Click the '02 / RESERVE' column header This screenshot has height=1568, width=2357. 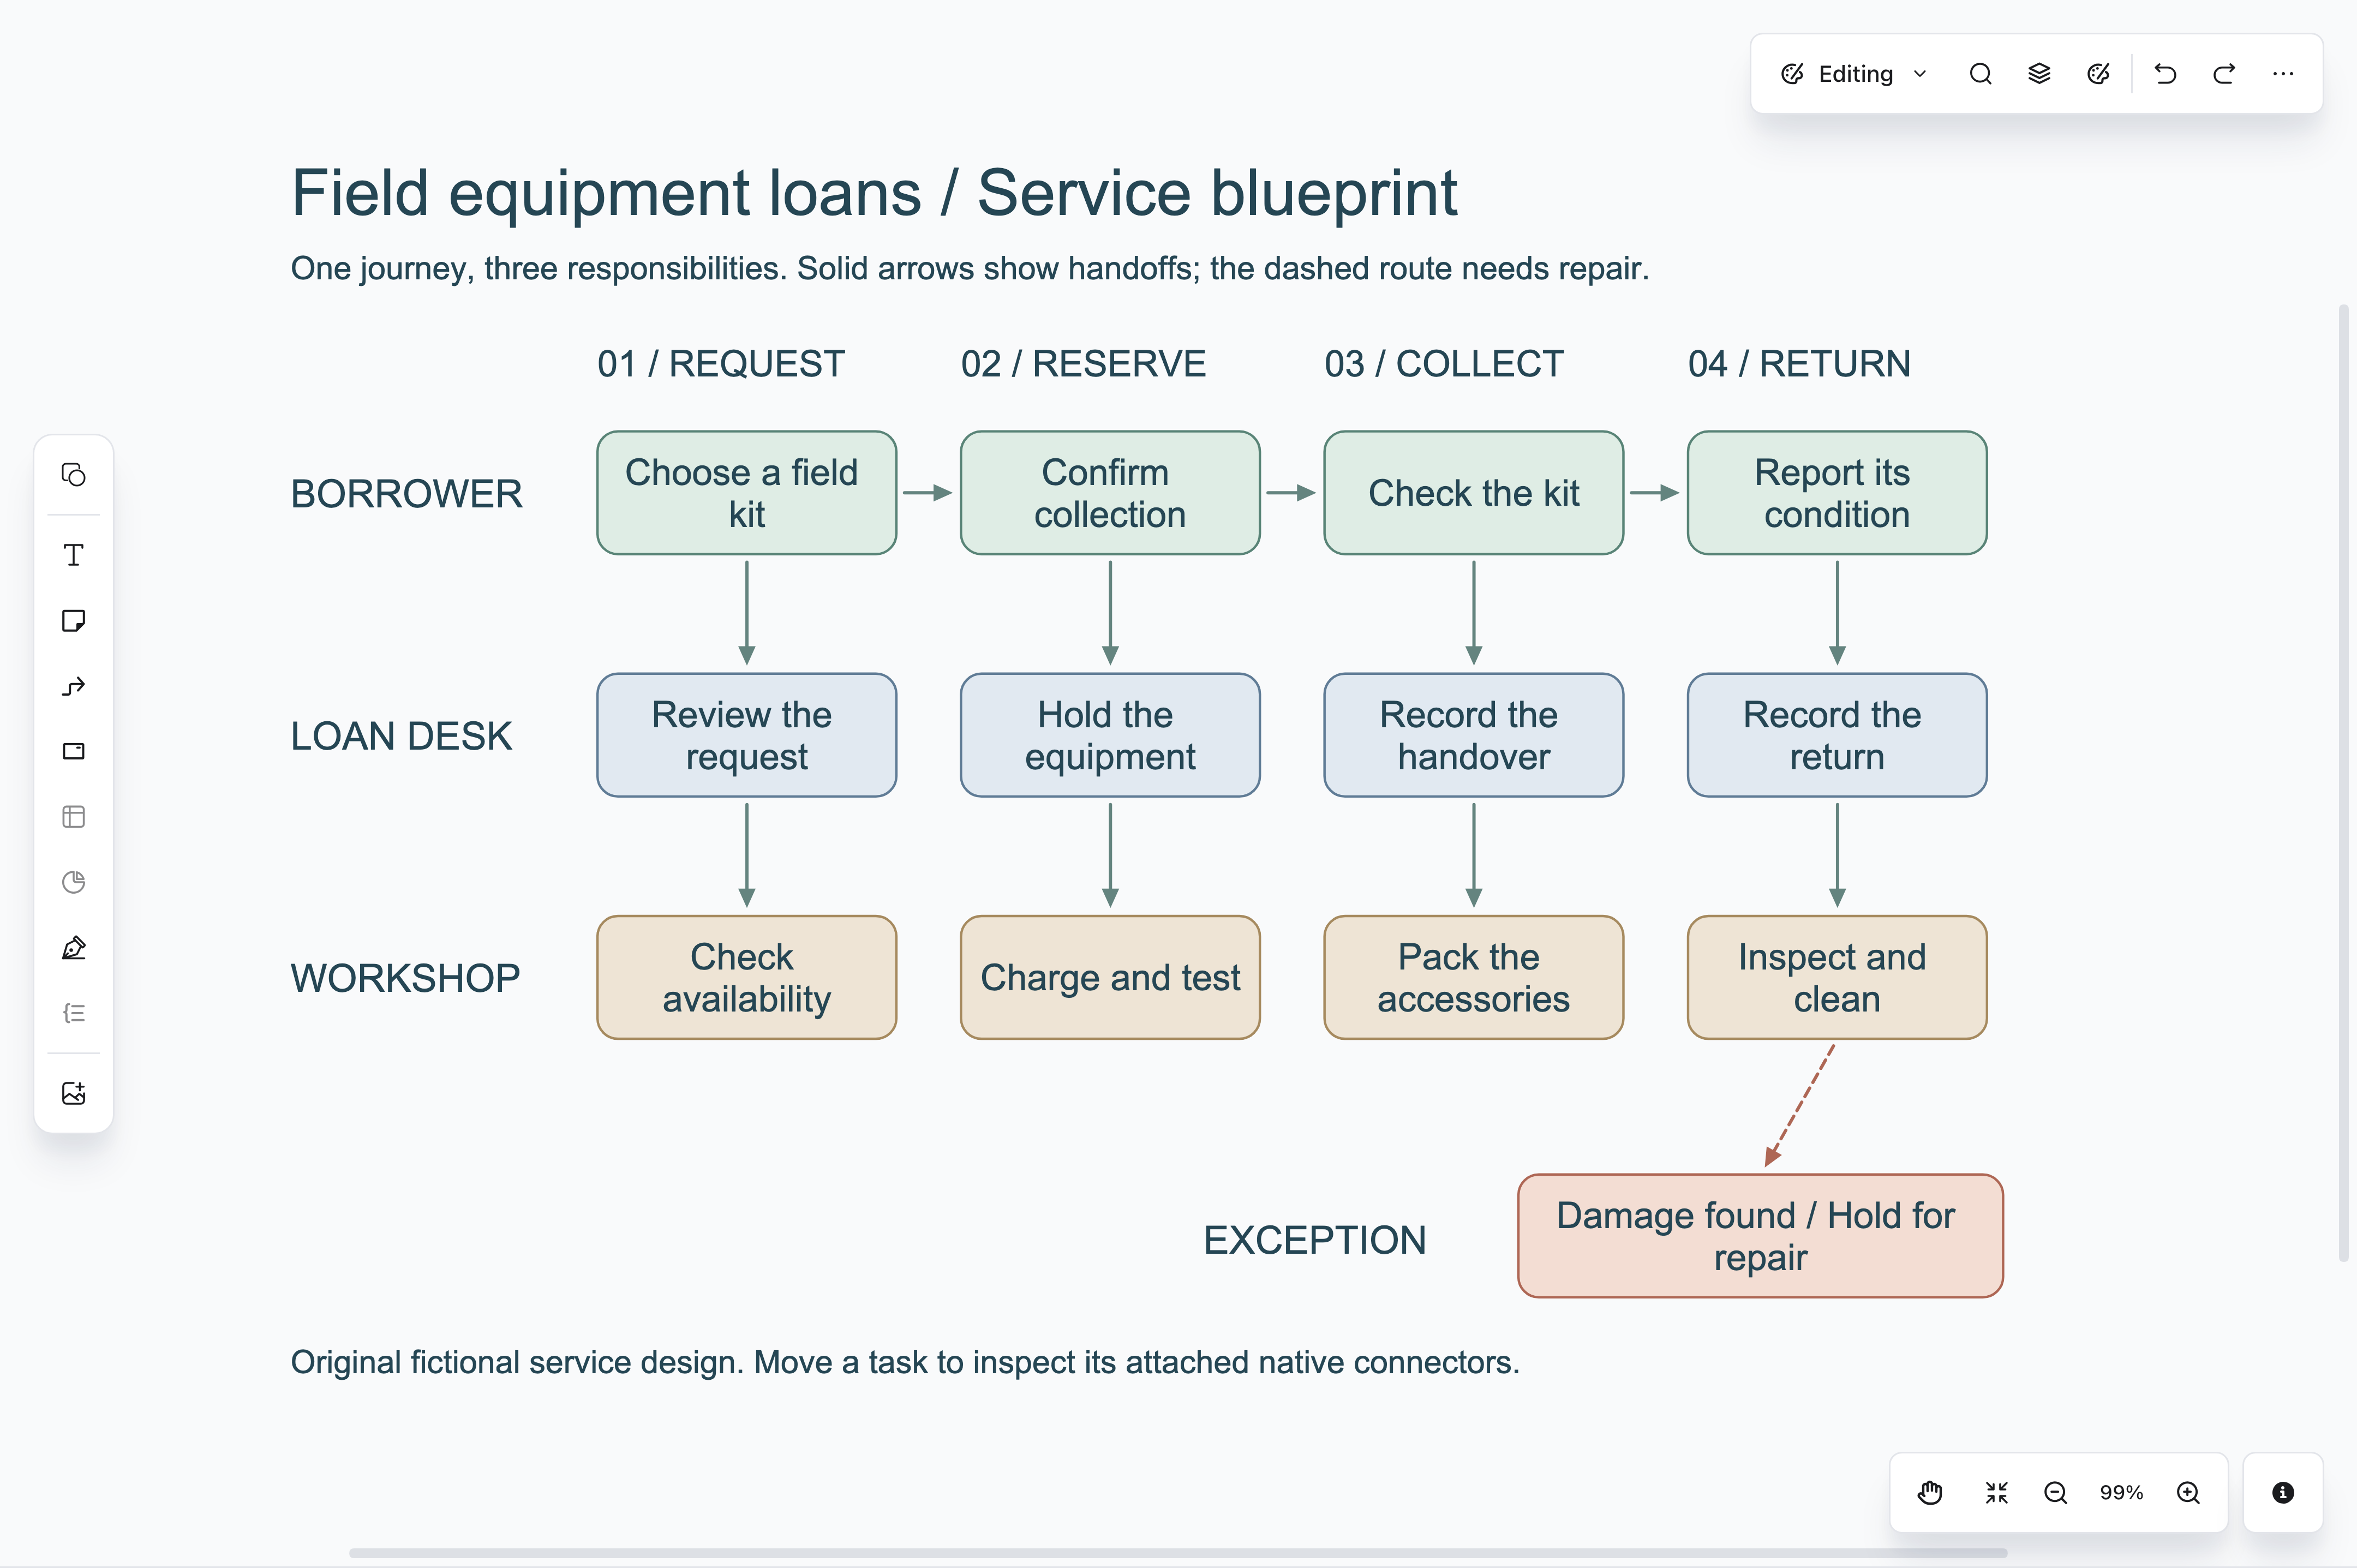(x=1083, y=364)
